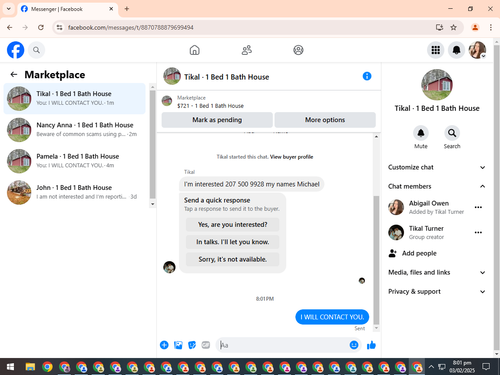Click Mark as pending button

[x=217, y=120]
